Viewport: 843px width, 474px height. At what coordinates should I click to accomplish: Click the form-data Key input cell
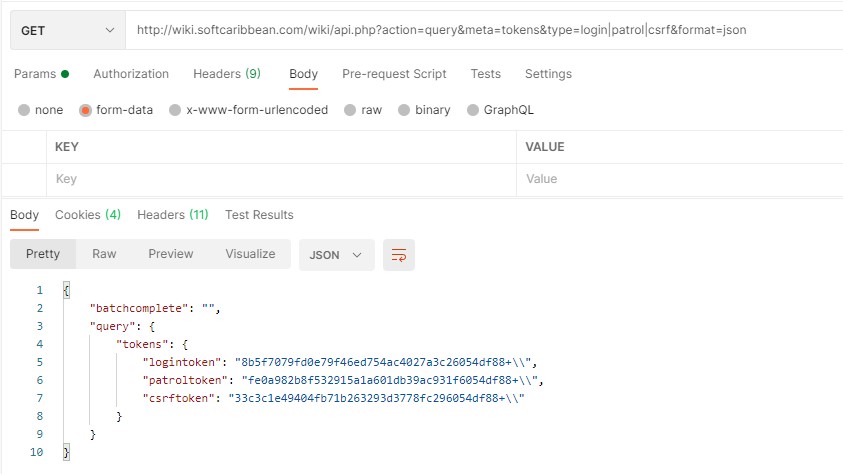[x=280, y=179]
